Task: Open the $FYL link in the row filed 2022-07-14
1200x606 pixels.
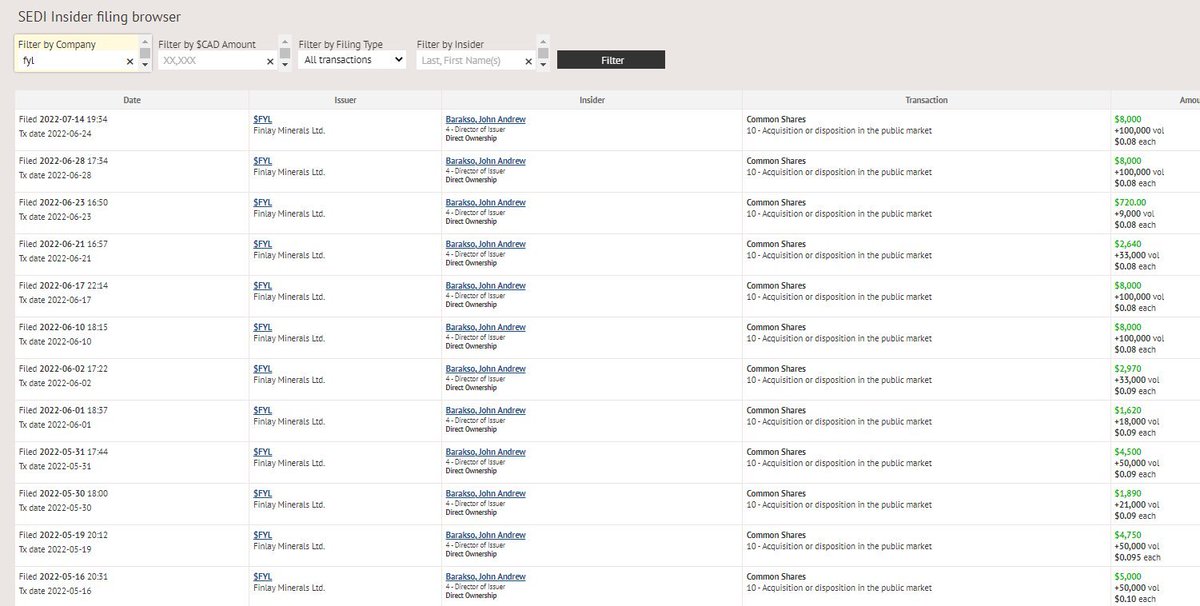Action: 263,119
